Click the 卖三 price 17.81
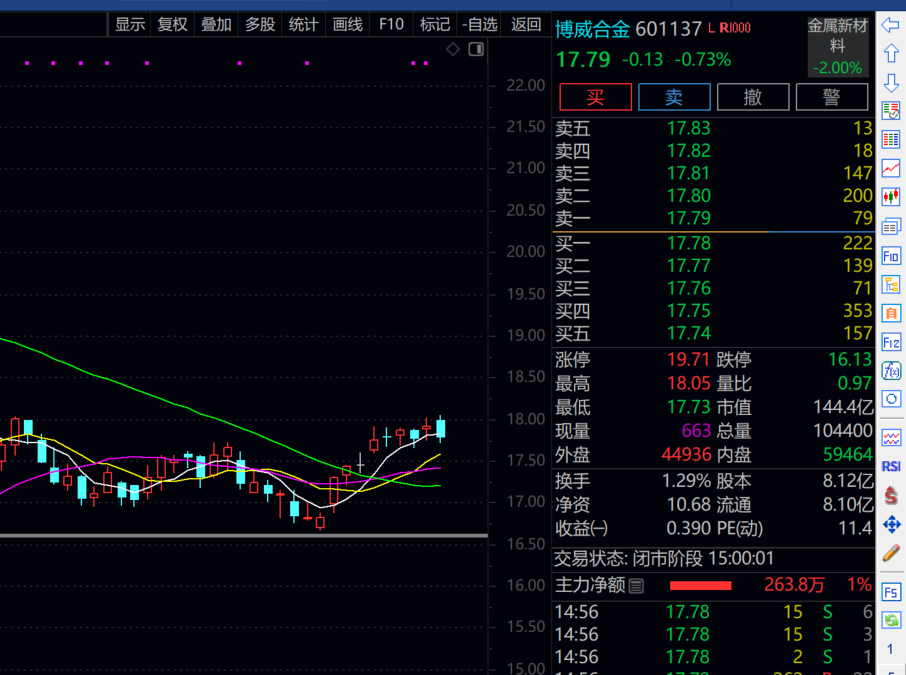The height and width of the screenshot is (675, 906). [x=689, y=173]
